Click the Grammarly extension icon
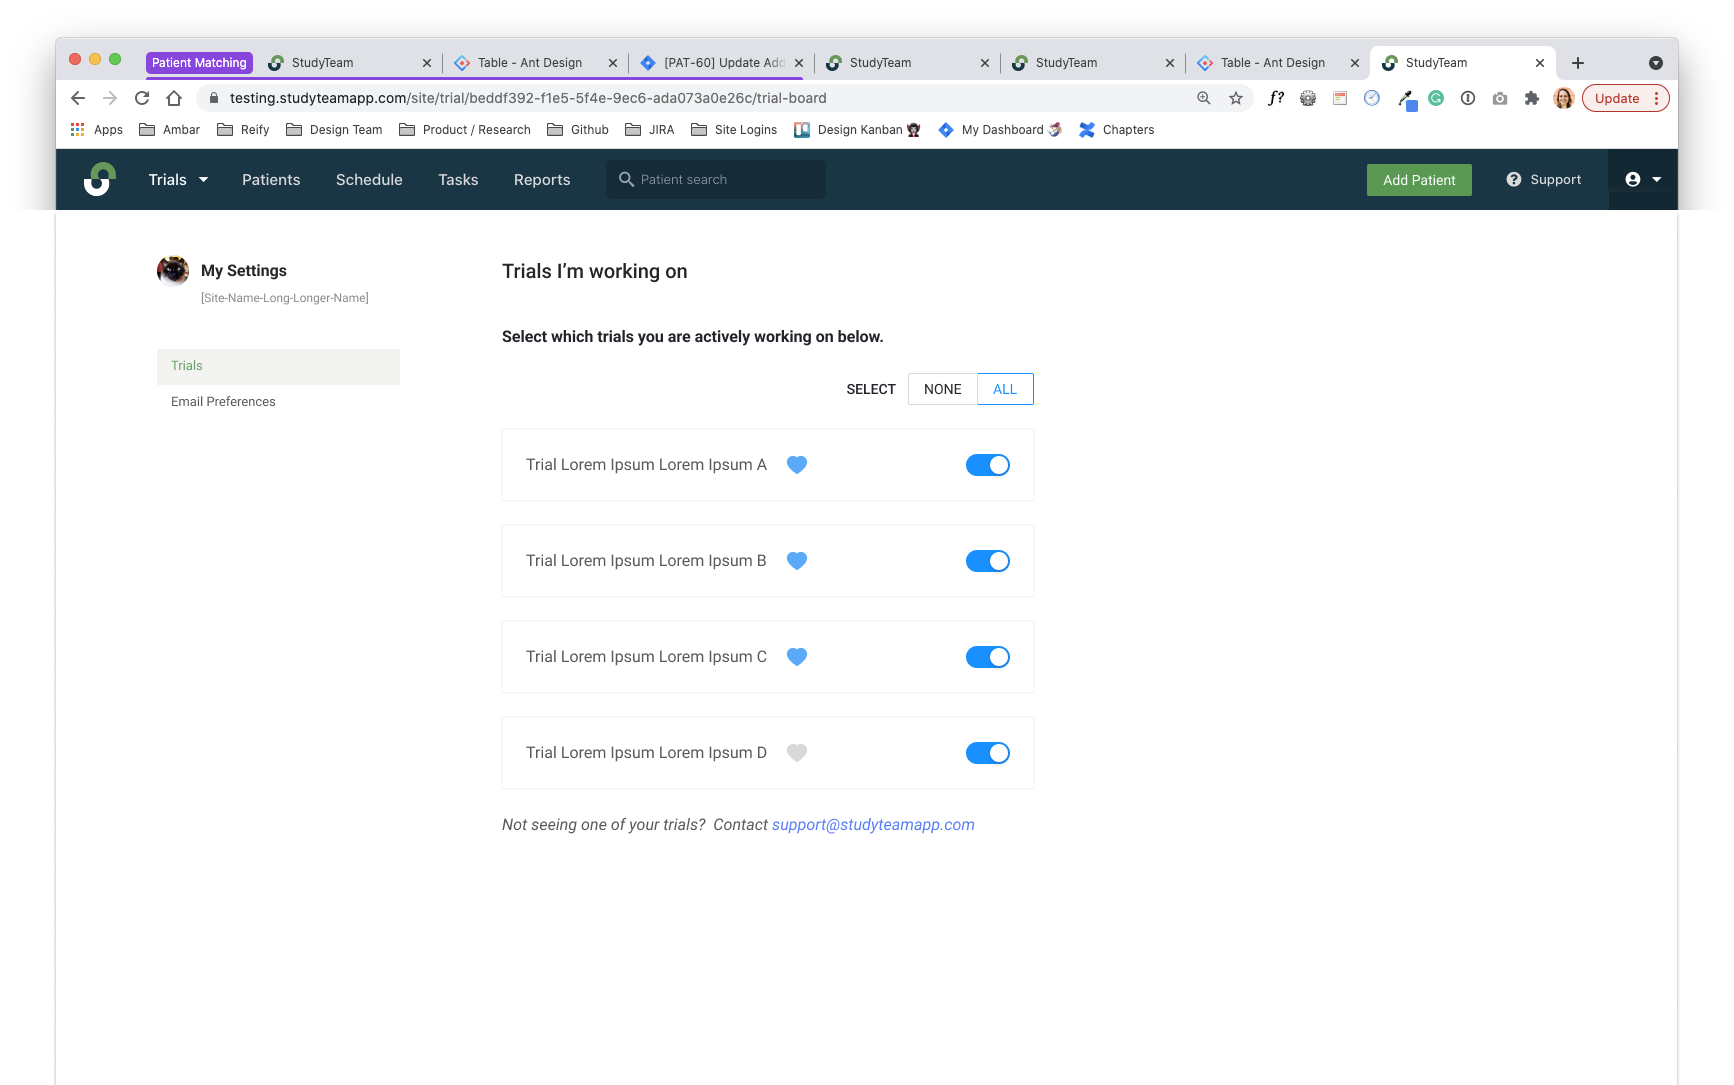Screen dimensions: 1734x1085 [x=1436, y=98]
